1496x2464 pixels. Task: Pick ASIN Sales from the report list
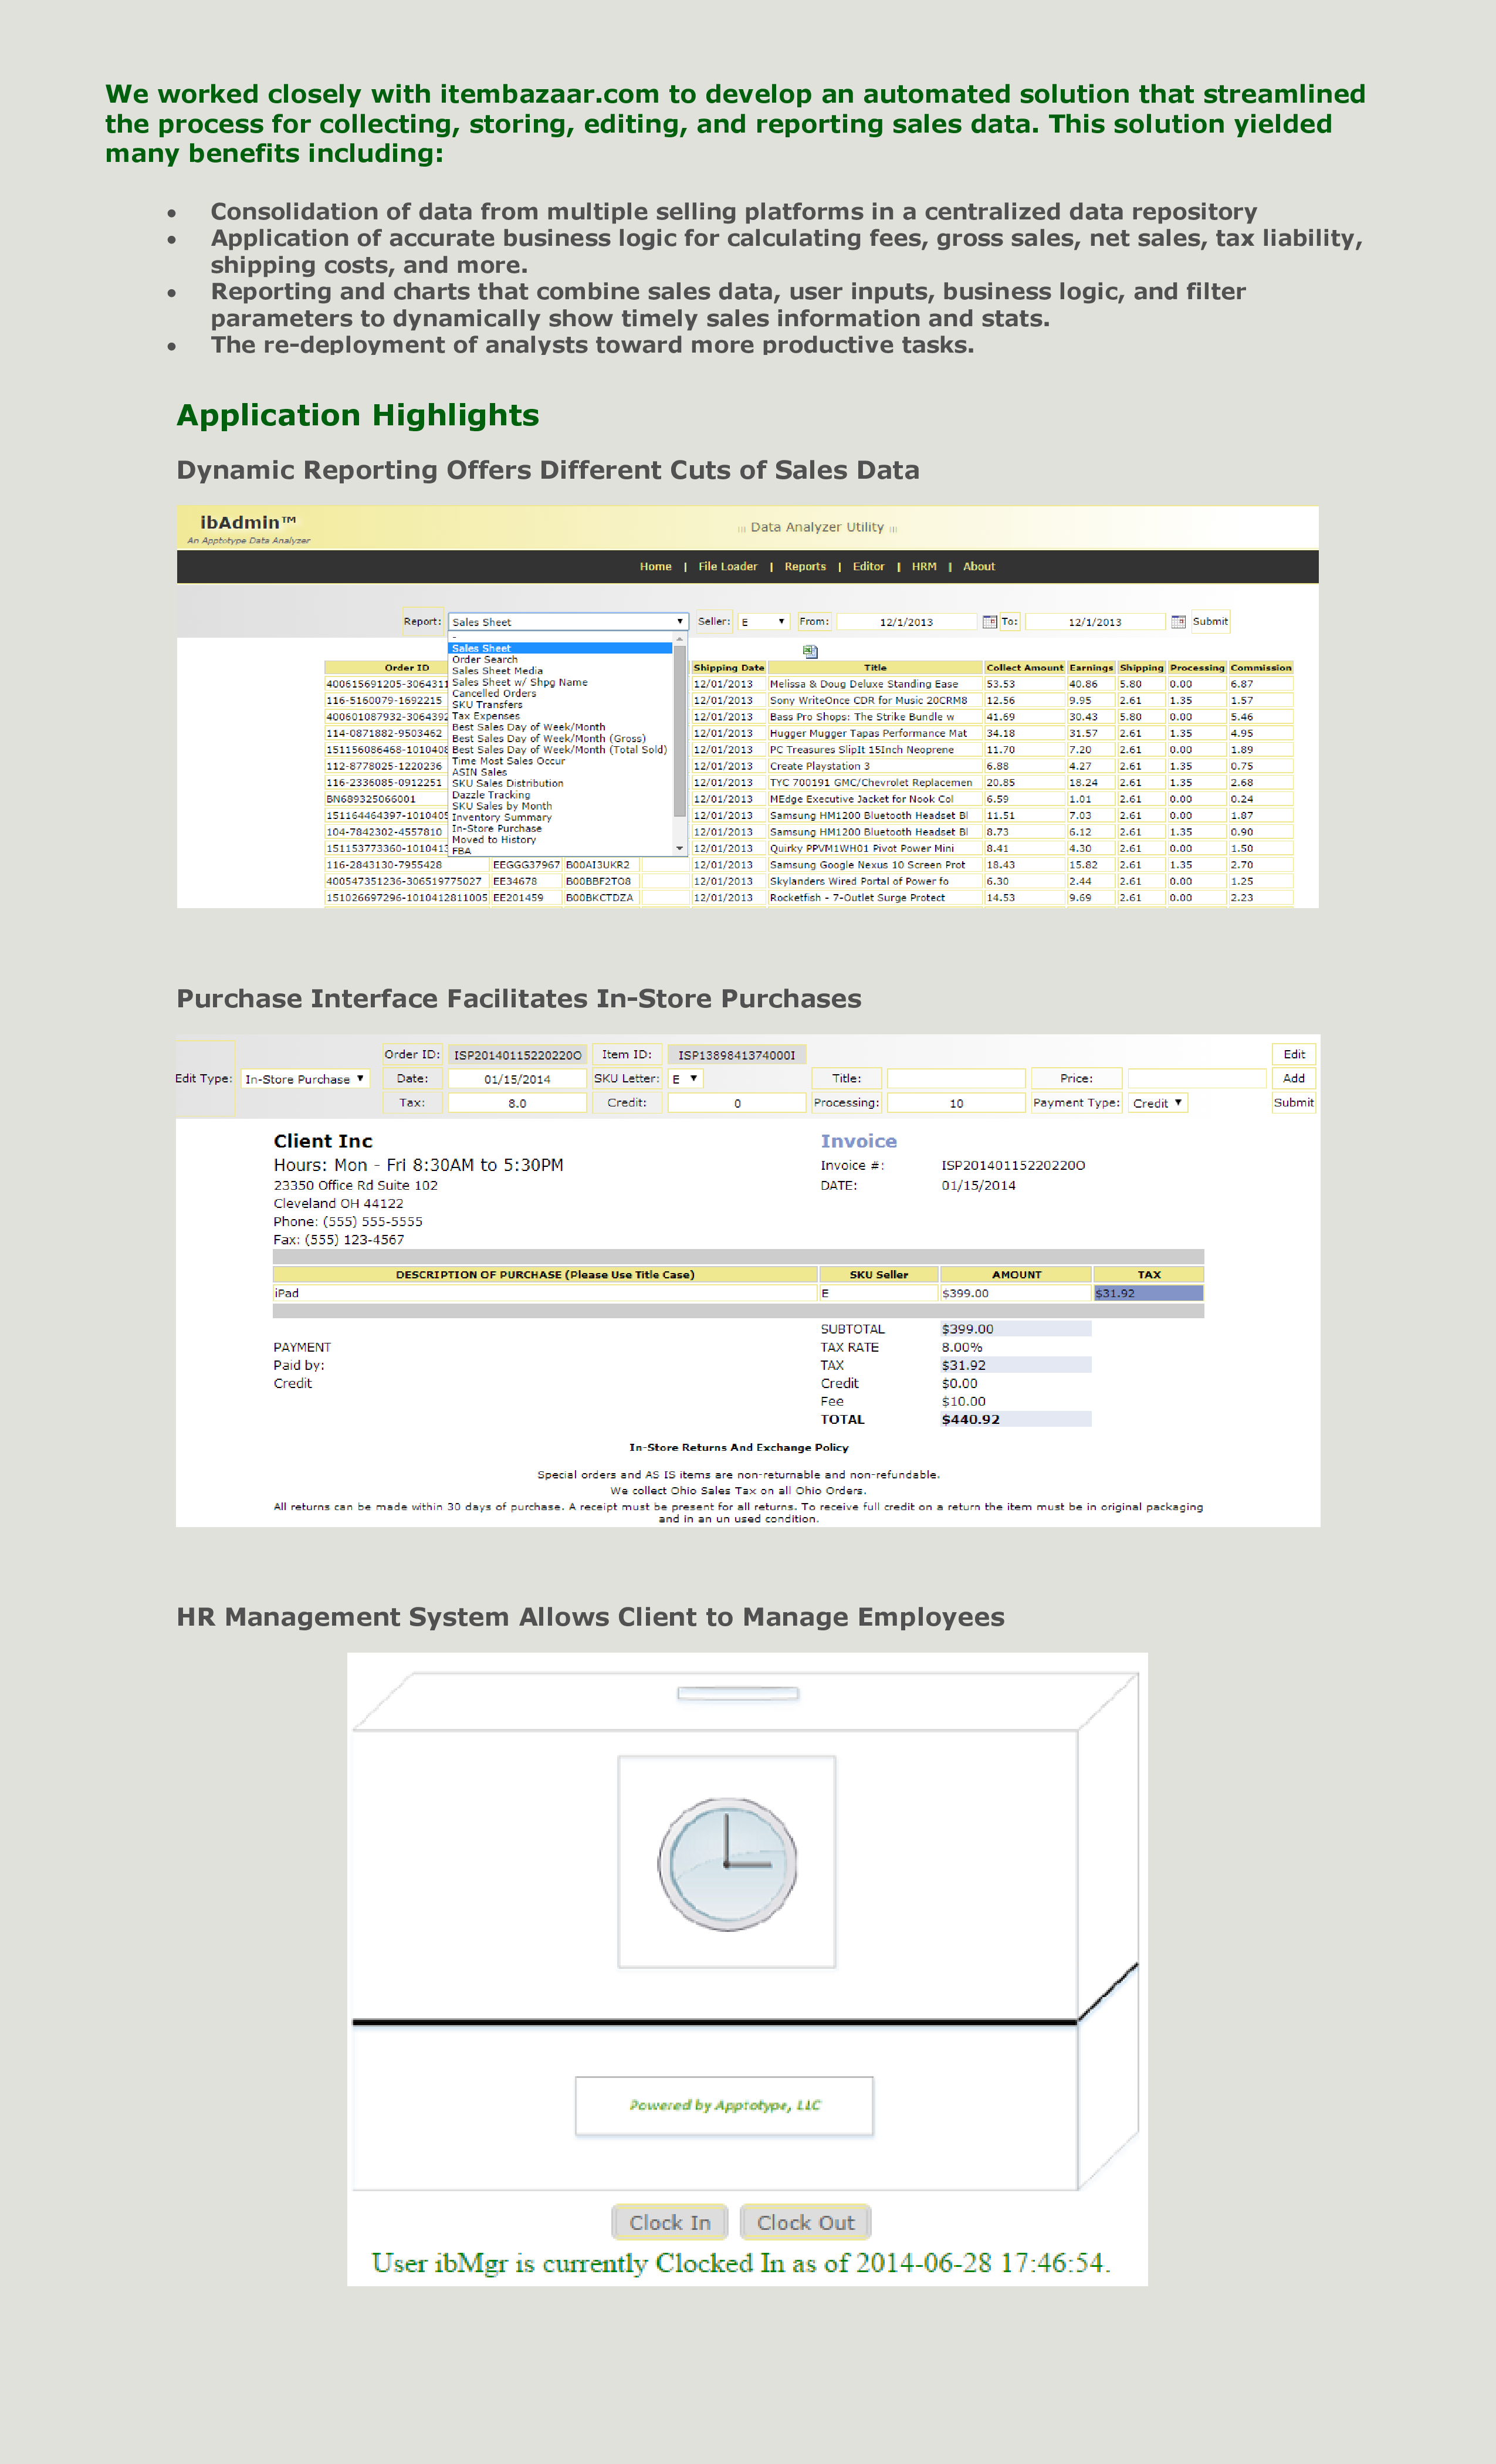(560, 772)
